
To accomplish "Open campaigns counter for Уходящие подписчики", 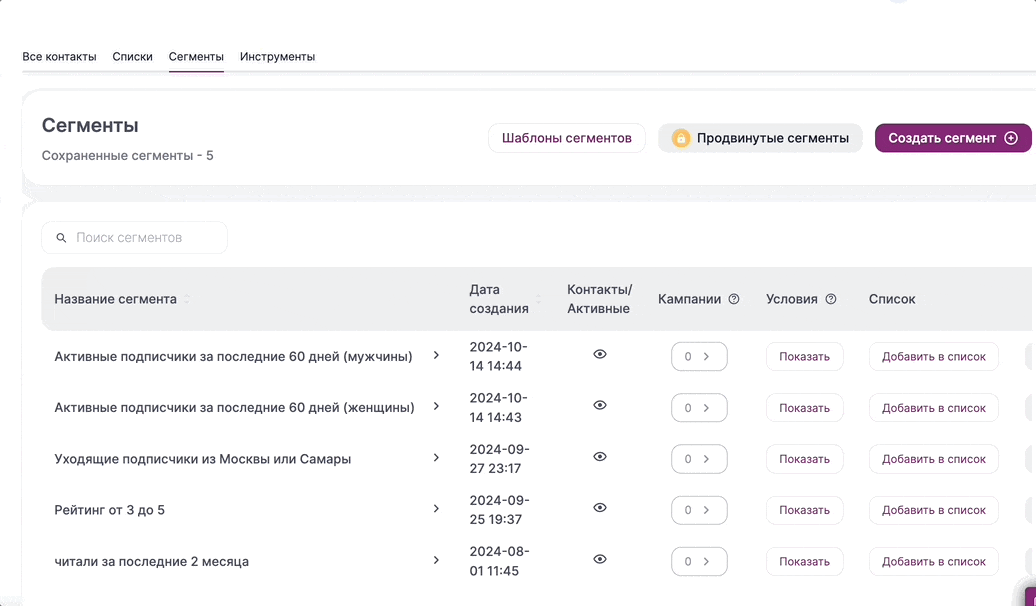I will [699, 459].
